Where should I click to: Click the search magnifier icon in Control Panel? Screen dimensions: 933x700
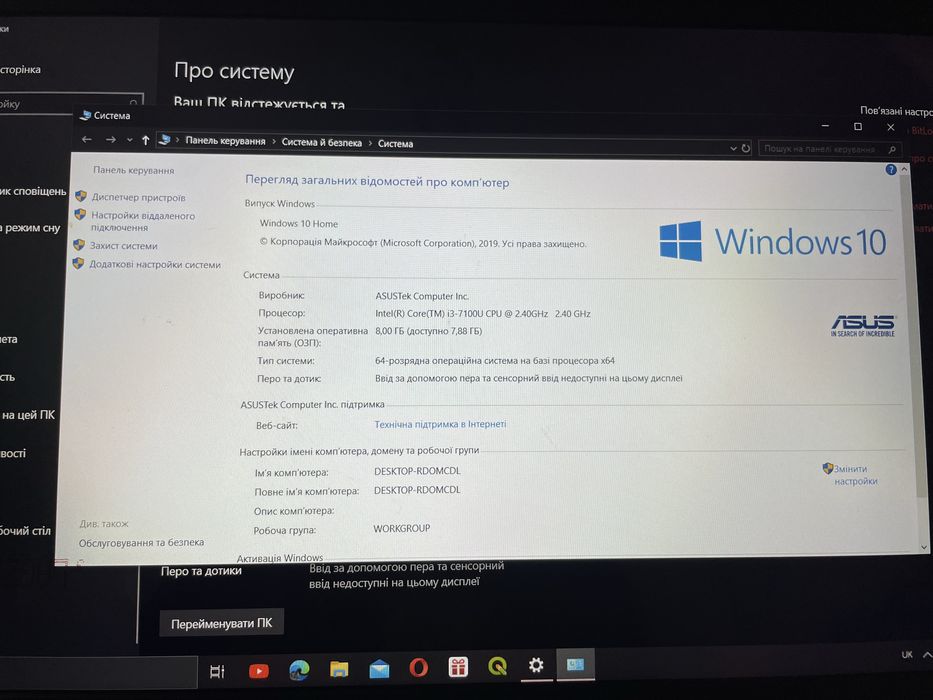[x=892, y=149]
